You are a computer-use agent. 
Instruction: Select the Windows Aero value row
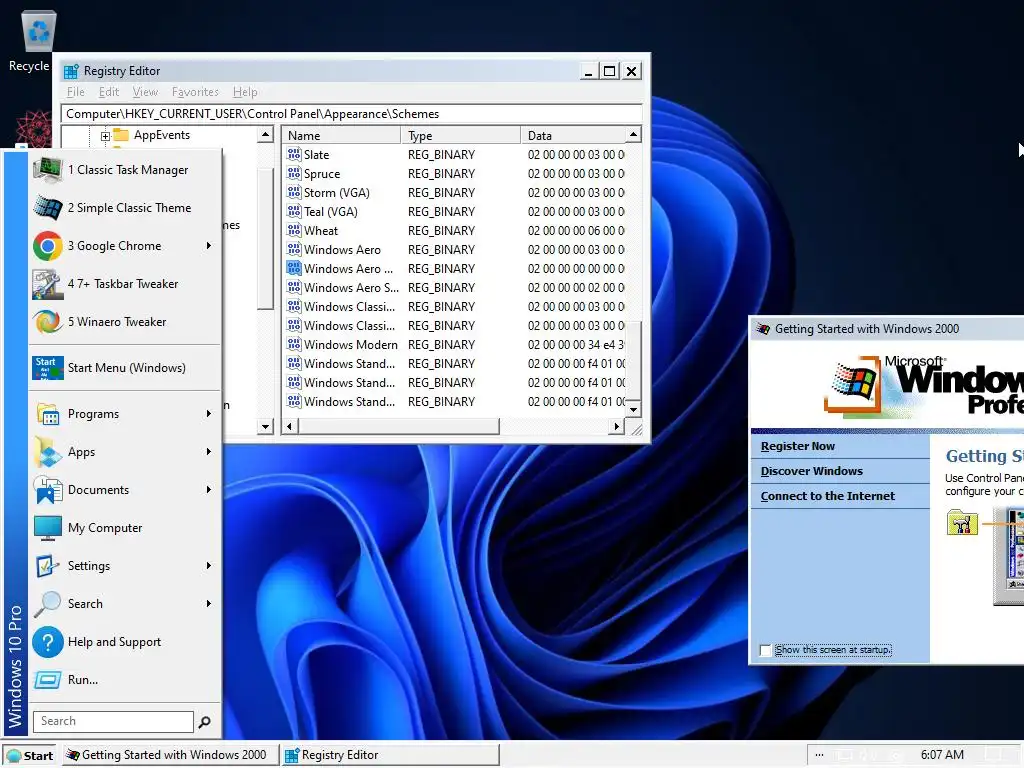(455, 249)
